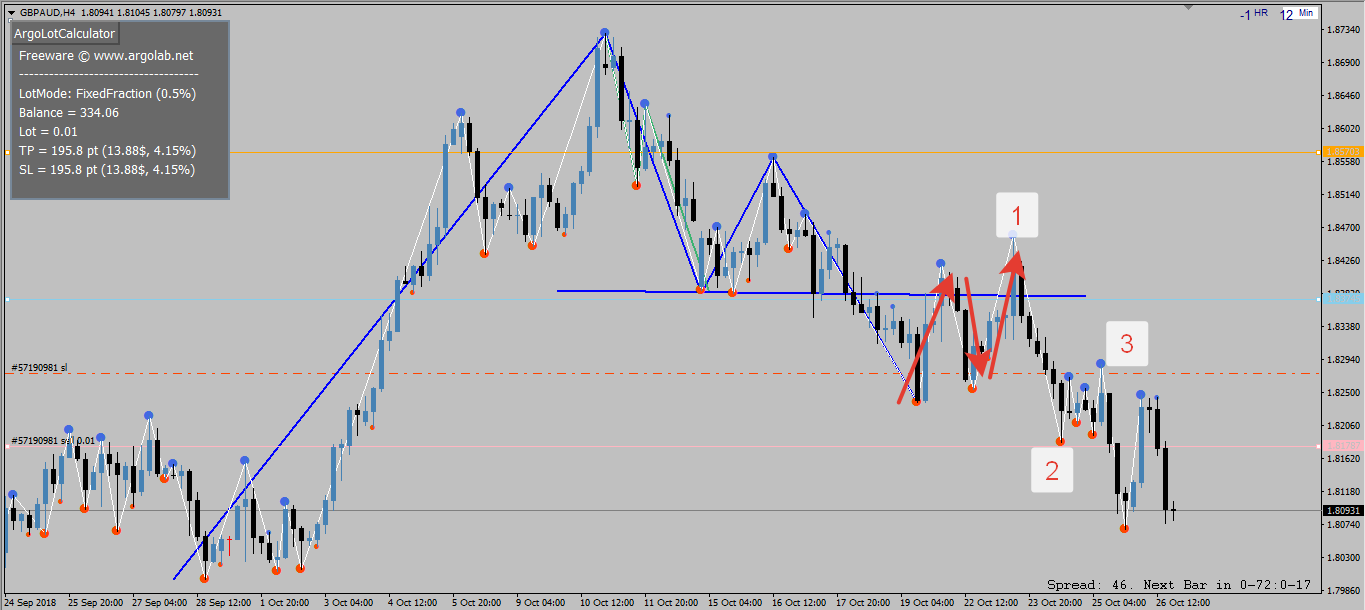Click the '1 Oct 20:00' time label

coord(284,603)
